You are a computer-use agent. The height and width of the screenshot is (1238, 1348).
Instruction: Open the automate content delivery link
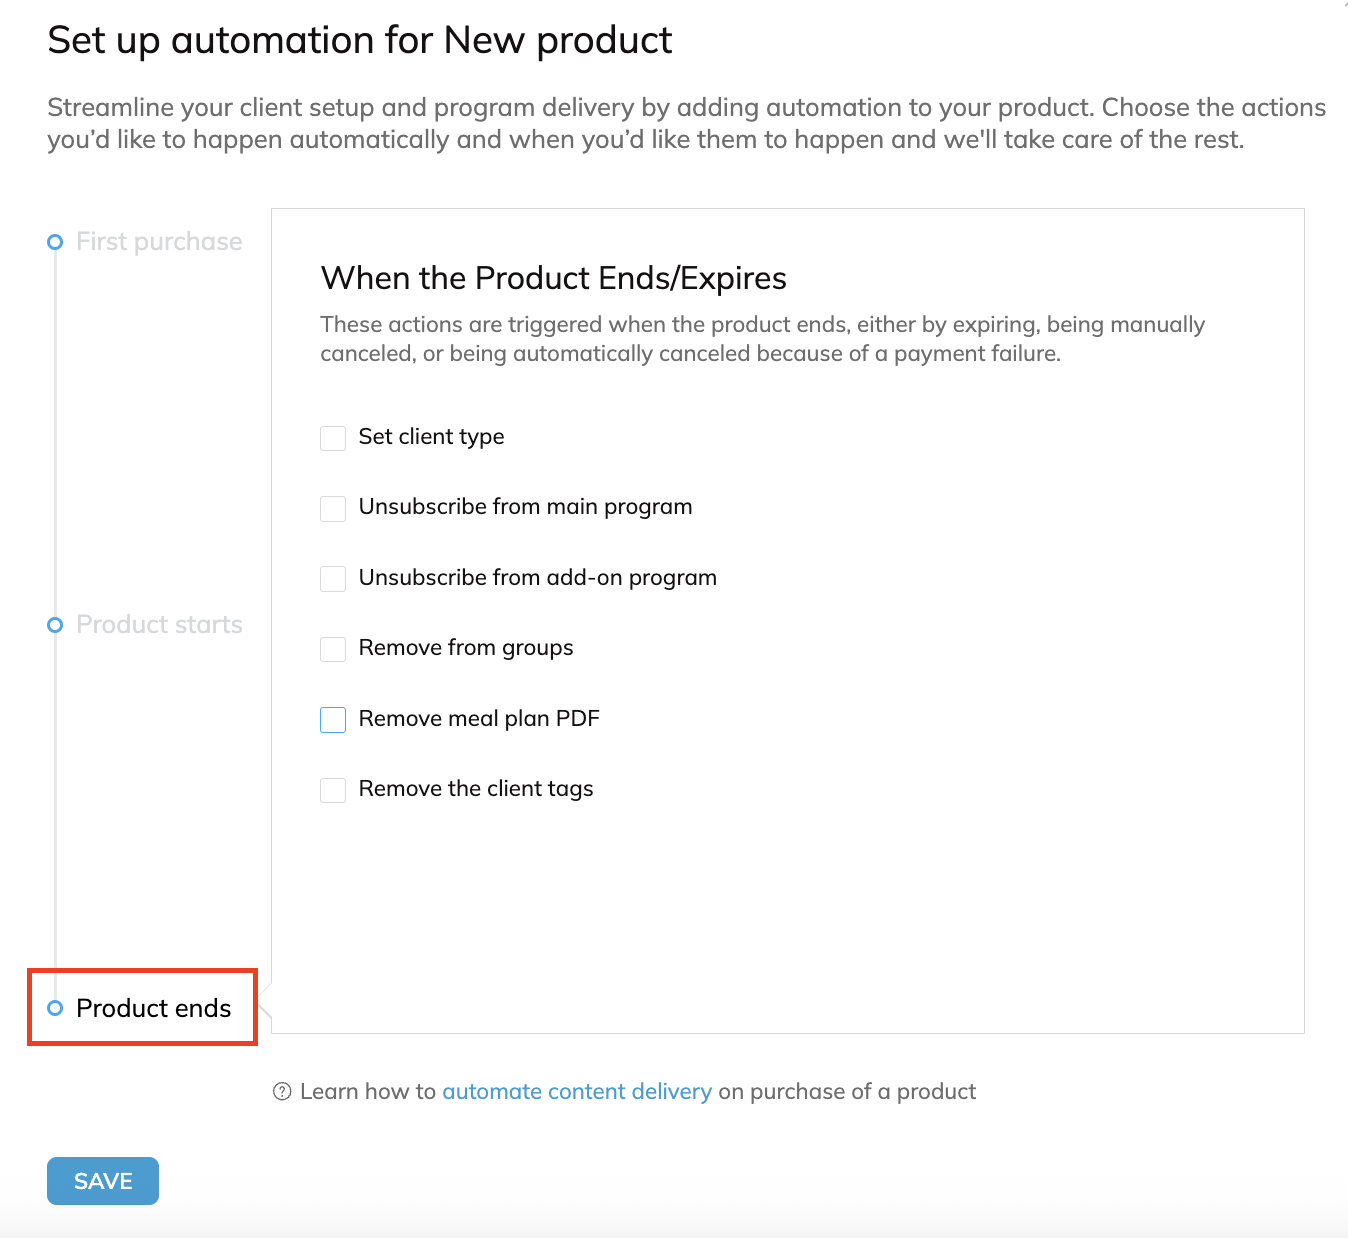click(x=577, y=1091)
